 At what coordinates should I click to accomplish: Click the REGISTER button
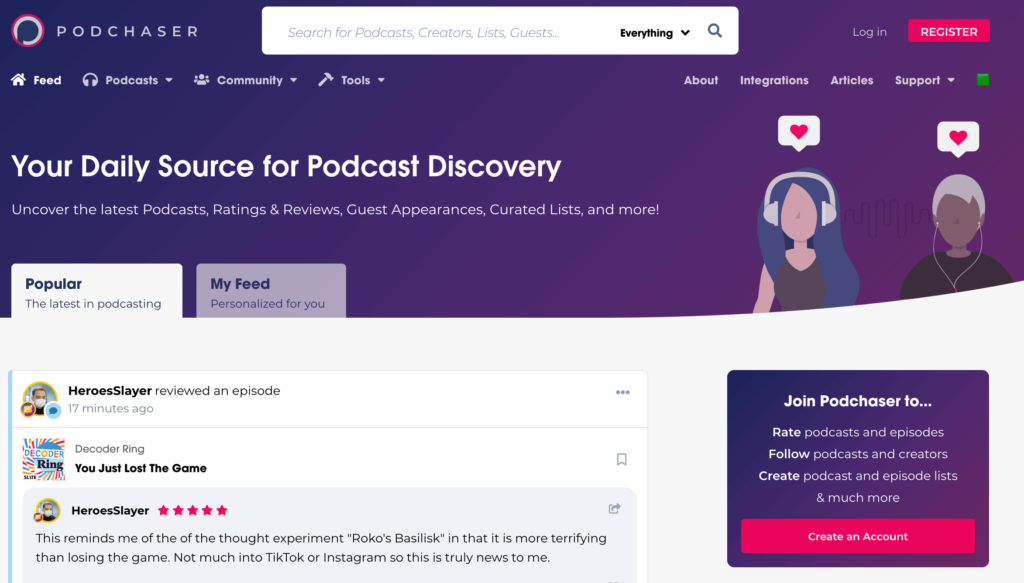[x=949, y=31]
